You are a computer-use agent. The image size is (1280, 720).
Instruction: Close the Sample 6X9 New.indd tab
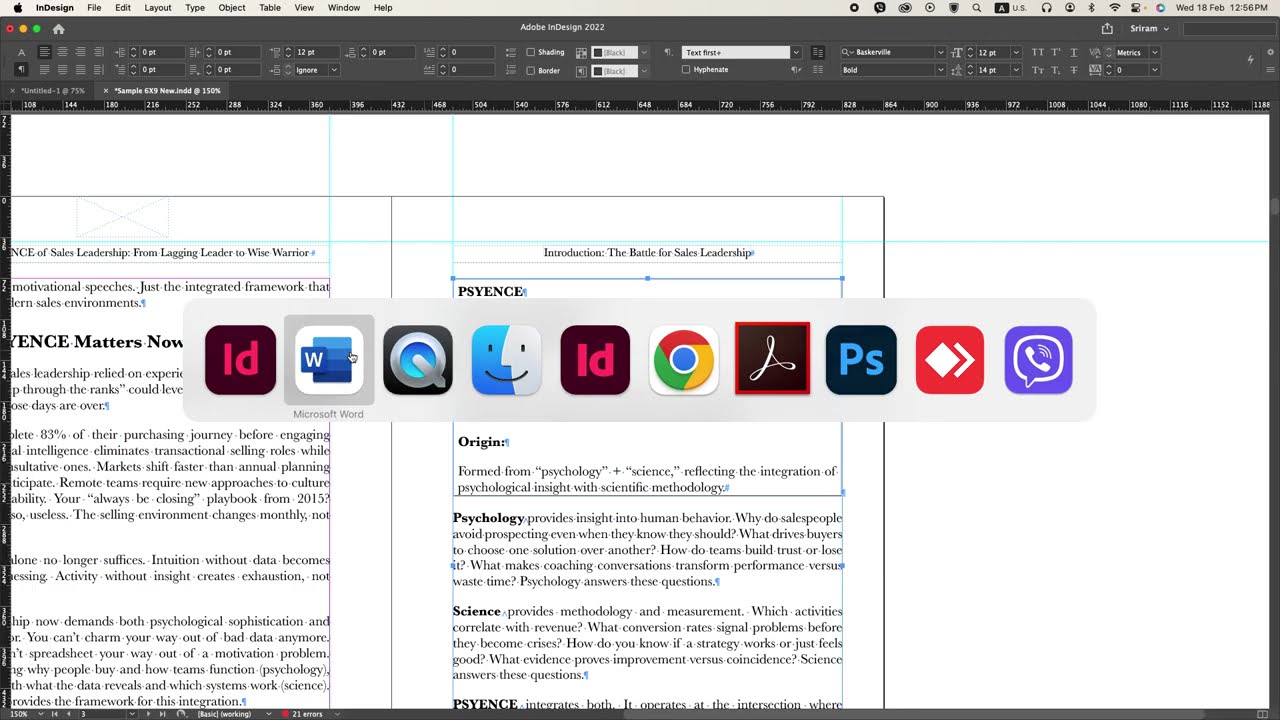click(106, 90)
